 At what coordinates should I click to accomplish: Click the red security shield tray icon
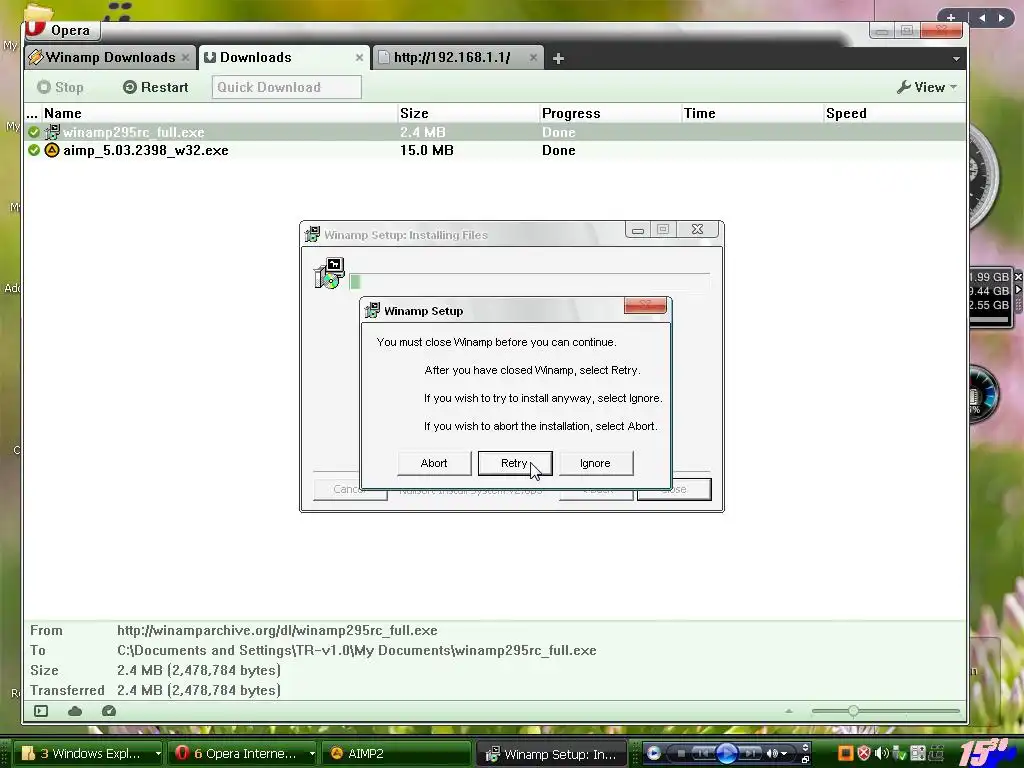[863, 753]
